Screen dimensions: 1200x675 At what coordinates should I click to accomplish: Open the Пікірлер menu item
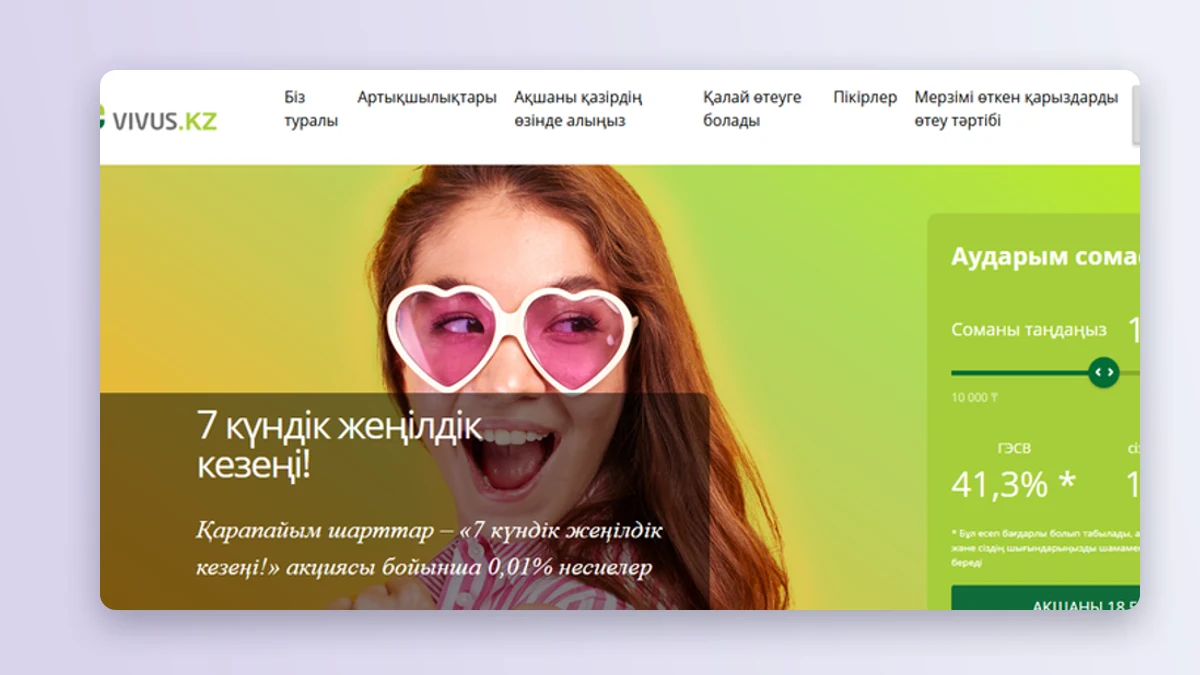(x=865, y=97)
